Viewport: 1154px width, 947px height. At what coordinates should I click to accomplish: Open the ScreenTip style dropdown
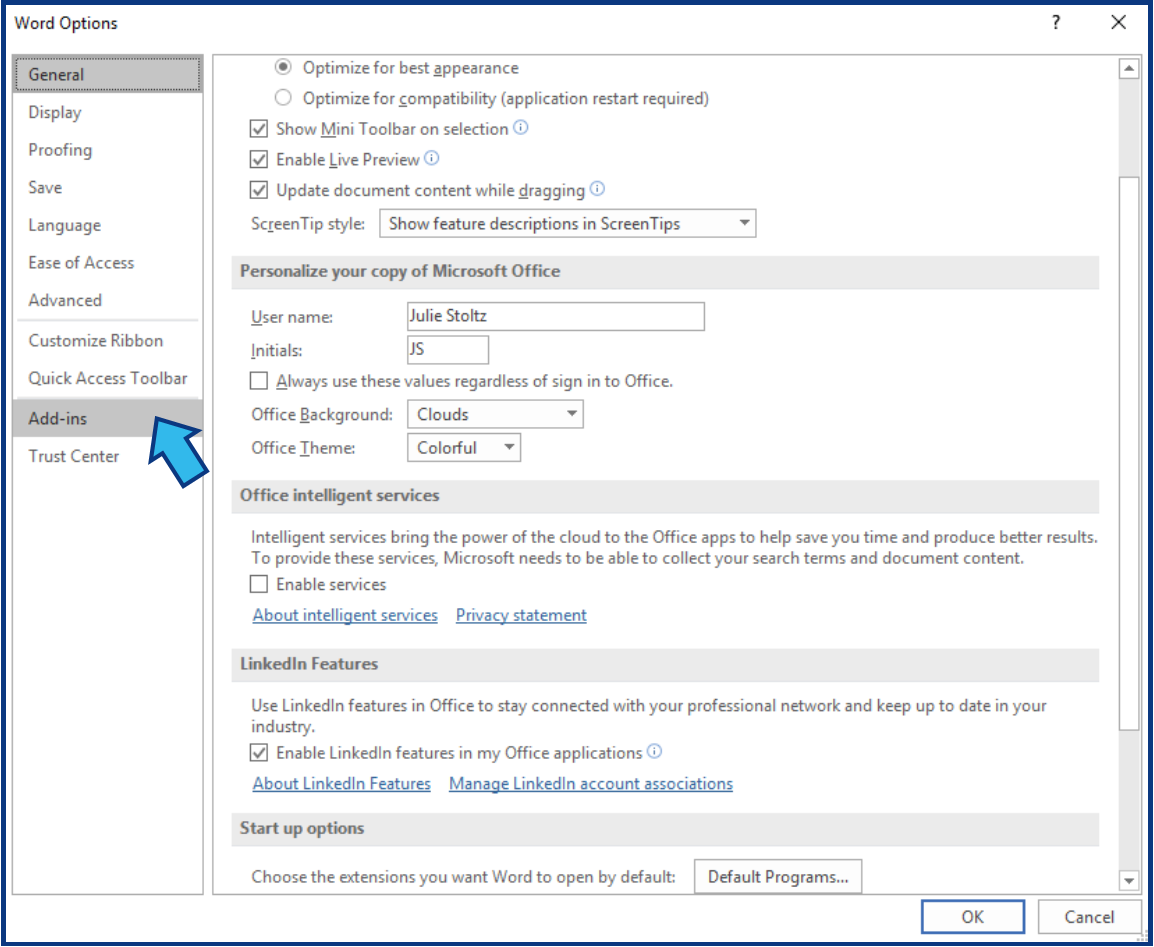tap(567, 224)
